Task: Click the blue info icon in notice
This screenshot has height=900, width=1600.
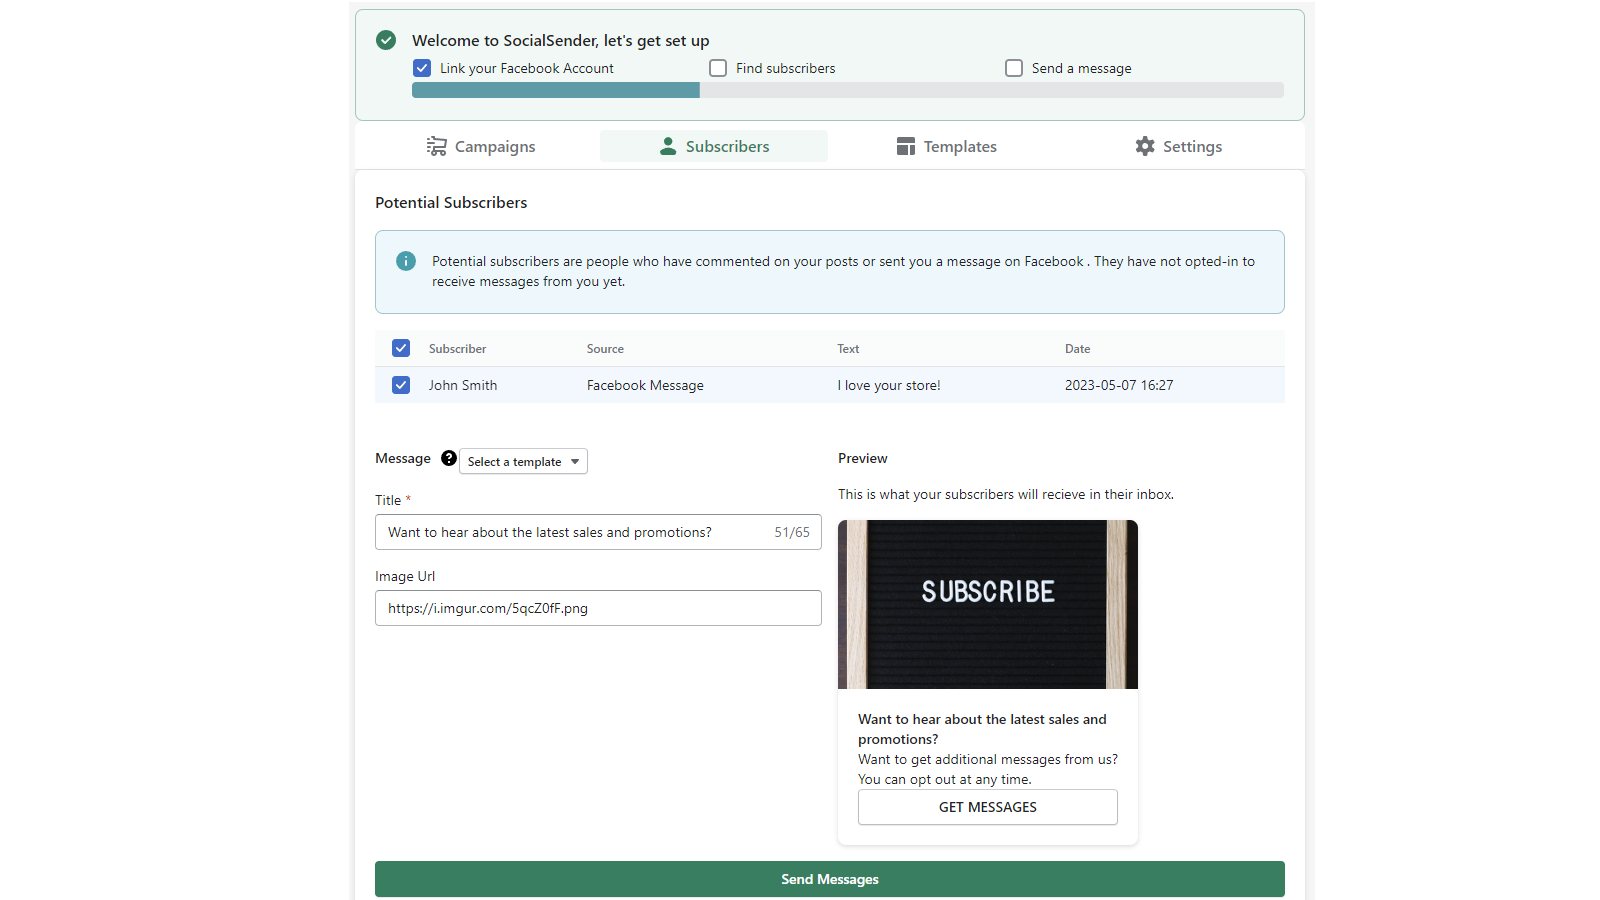Action: [406, 261]
